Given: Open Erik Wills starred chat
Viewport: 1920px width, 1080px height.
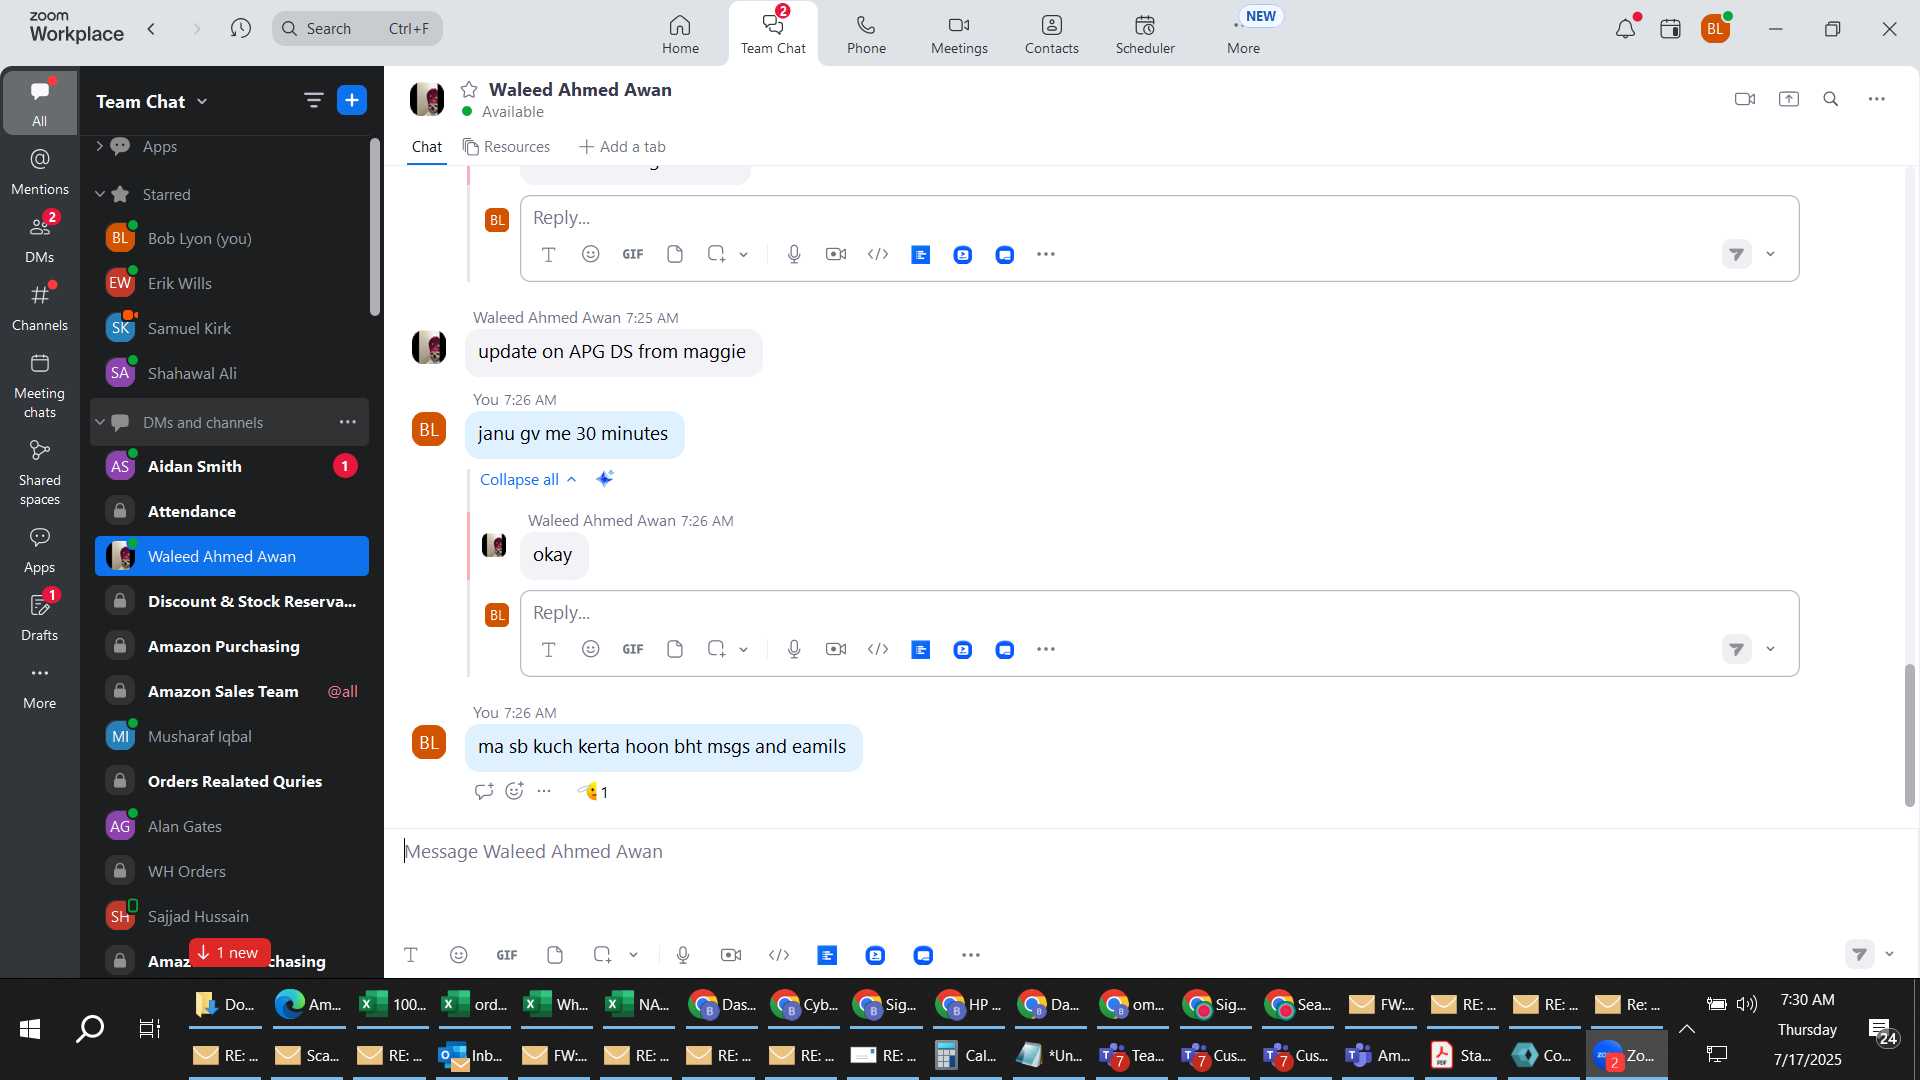Looking at the screenshot, I should pyautogui.click(x=232, y=283).
